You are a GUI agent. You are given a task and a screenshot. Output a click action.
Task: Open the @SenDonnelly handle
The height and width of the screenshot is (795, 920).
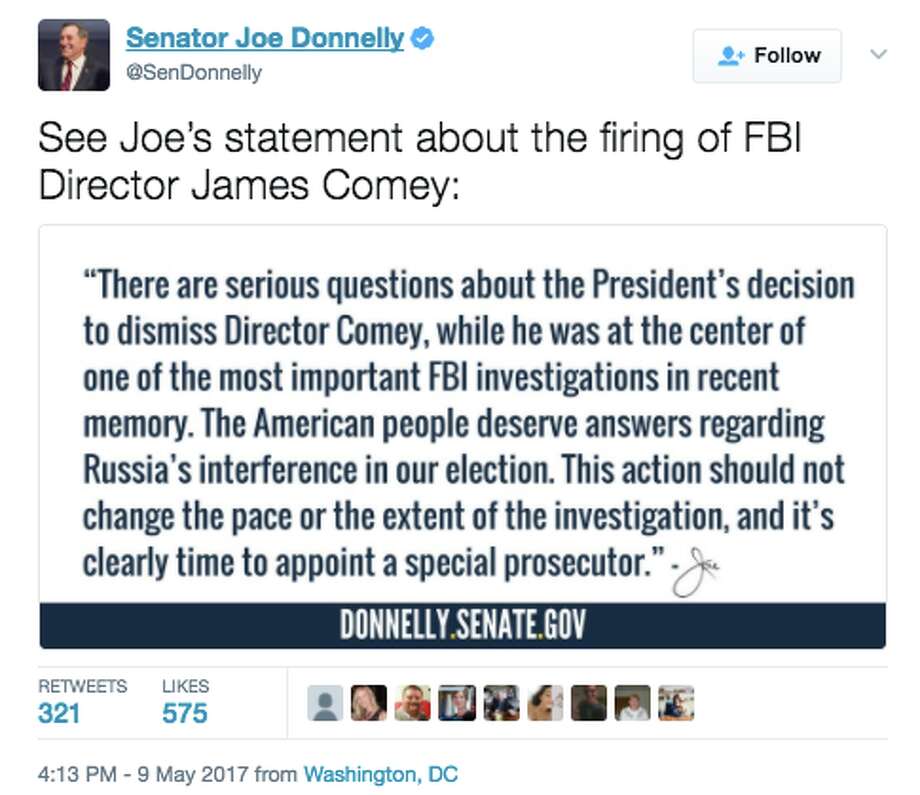pos(193,73)
